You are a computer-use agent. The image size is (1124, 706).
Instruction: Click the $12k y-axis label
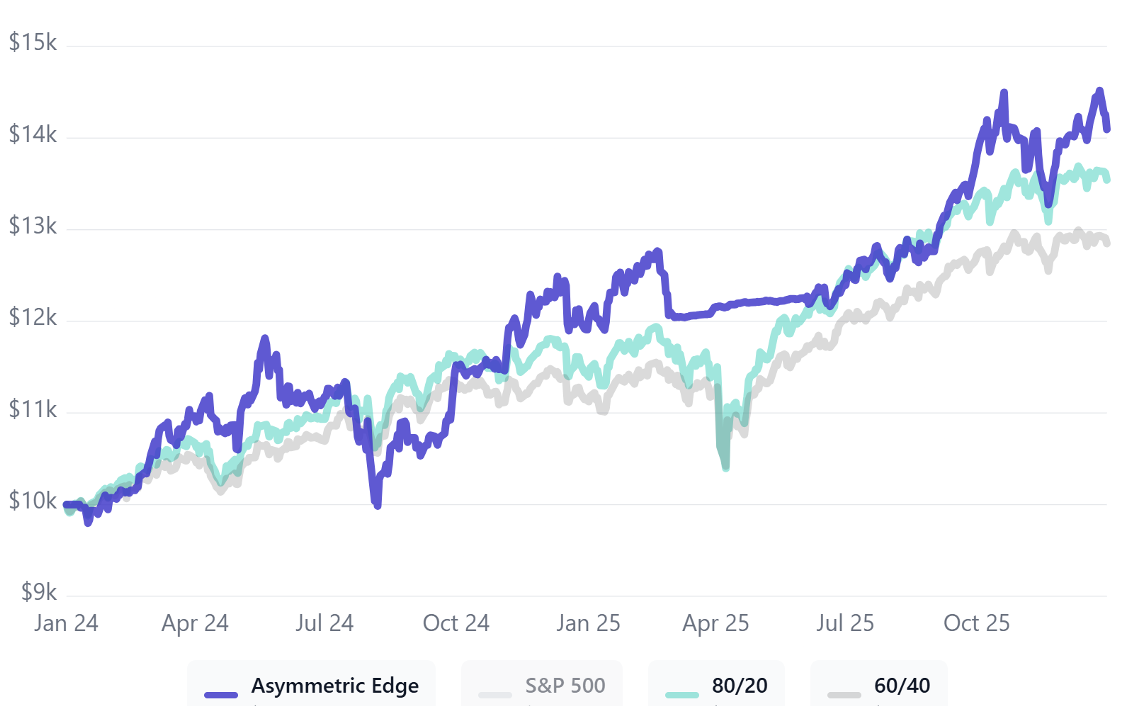tap(32, 318)
